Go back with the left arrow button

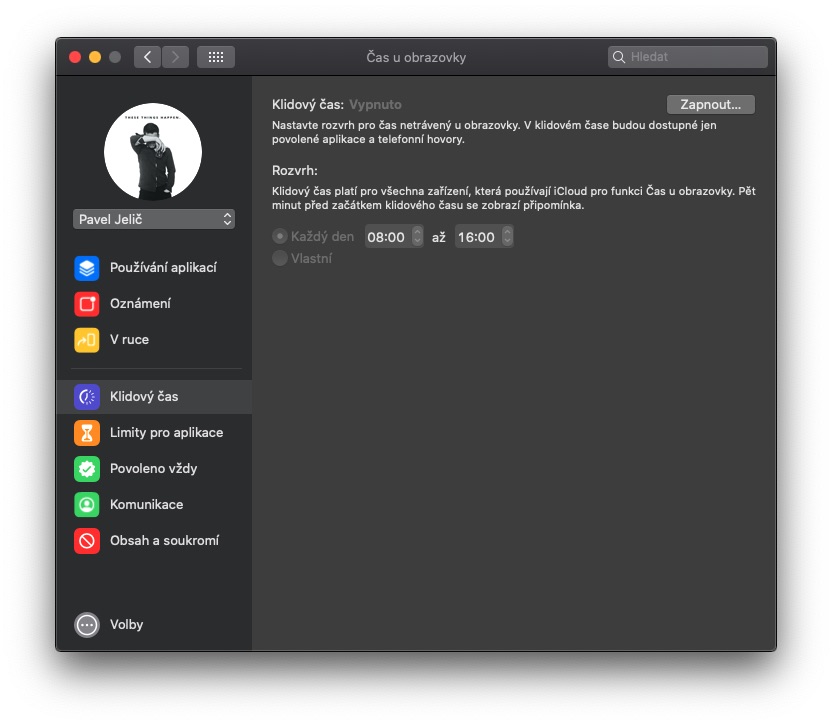148,57
